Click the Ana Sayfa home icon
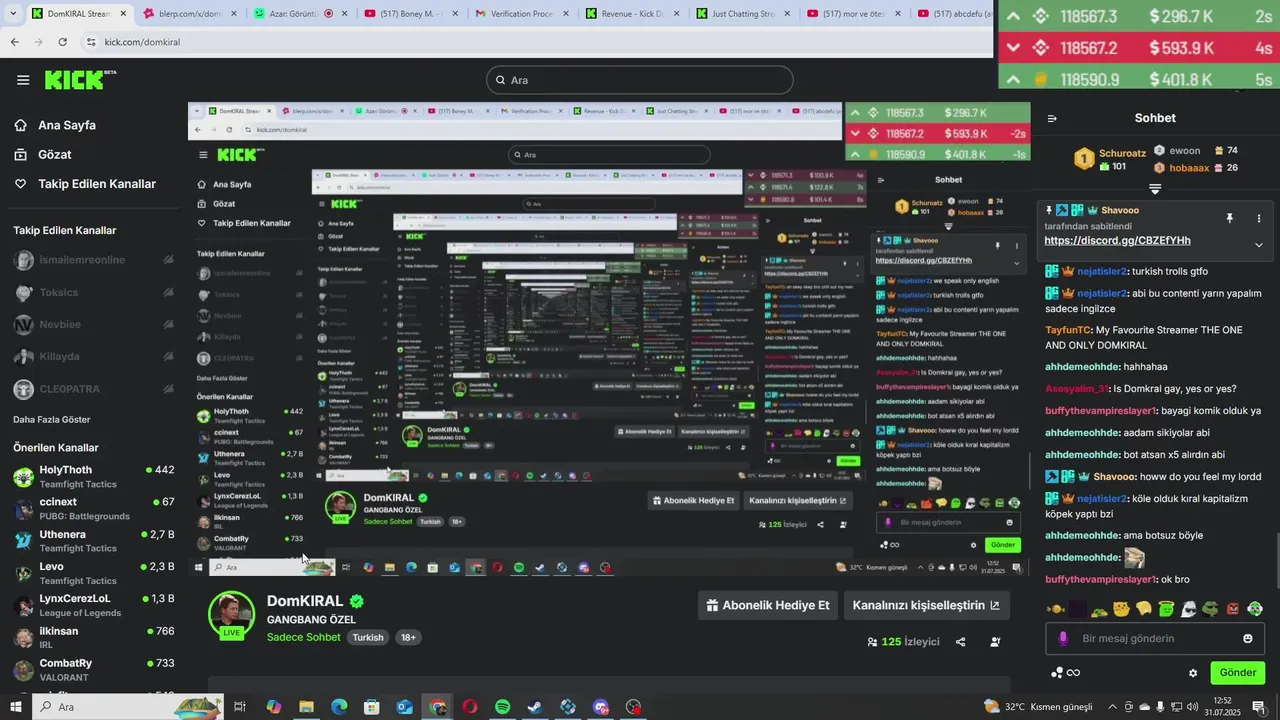Screen dimensions: 1280x720 (20, 125)
